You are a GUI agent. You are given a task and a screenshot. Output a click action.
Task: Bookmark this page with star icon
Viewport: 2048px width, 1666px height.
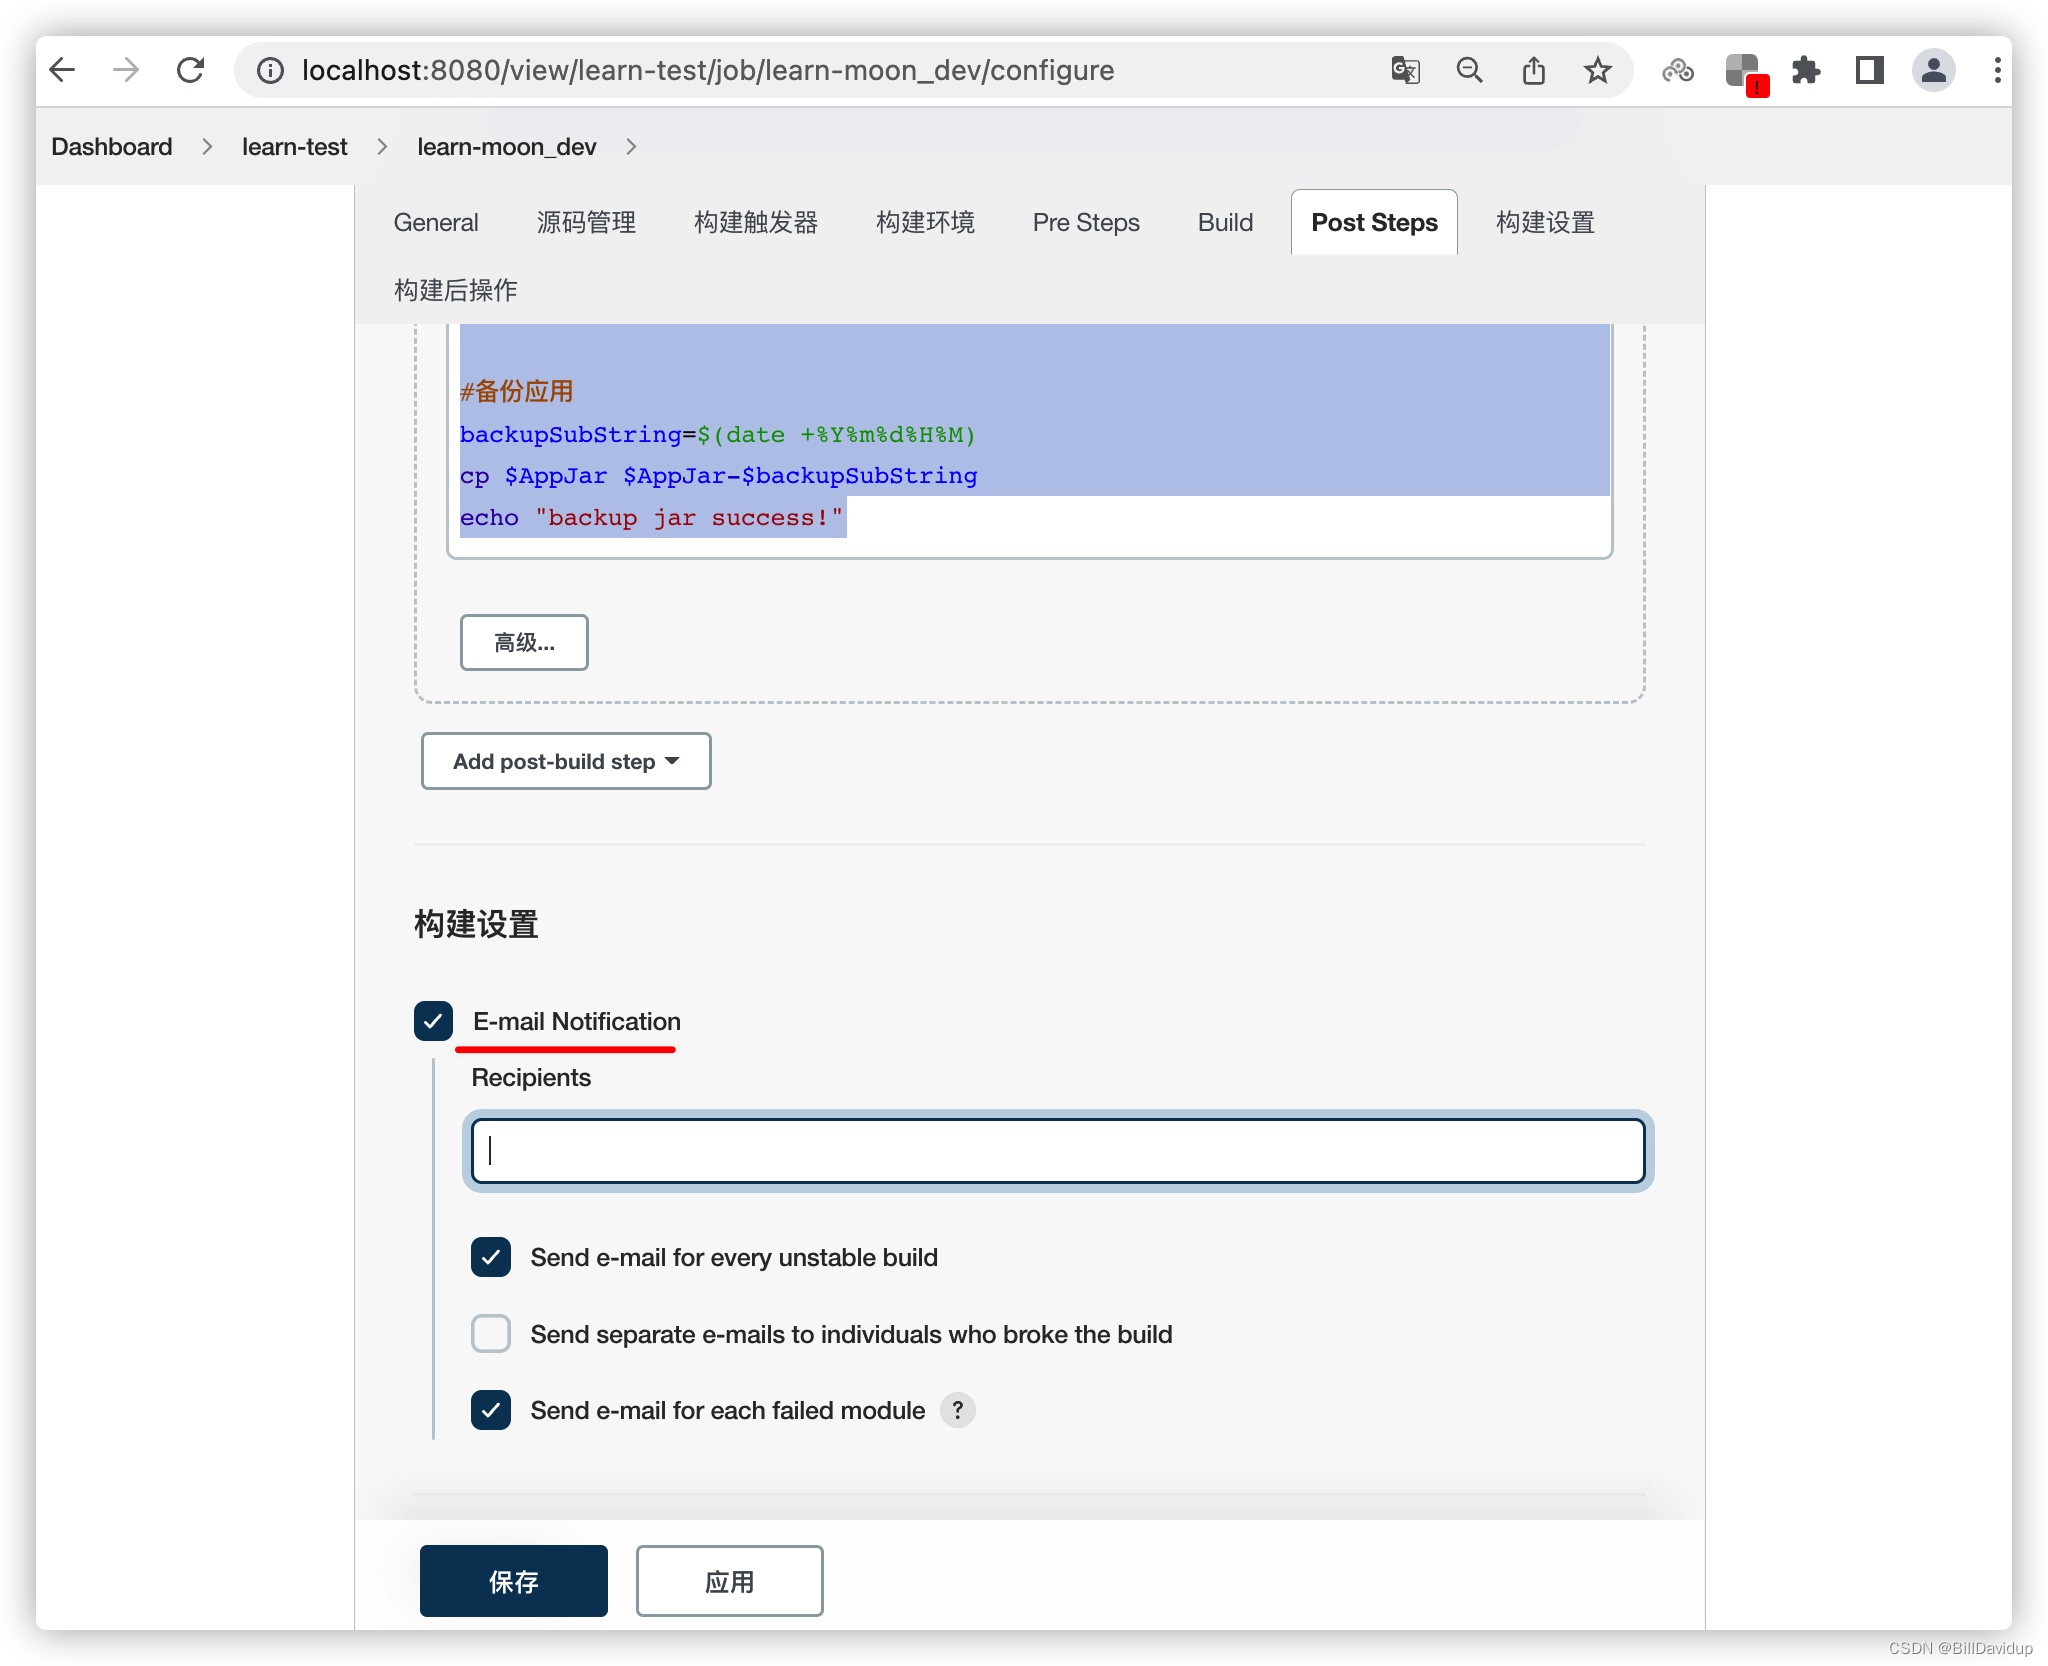click(1597, 70)
